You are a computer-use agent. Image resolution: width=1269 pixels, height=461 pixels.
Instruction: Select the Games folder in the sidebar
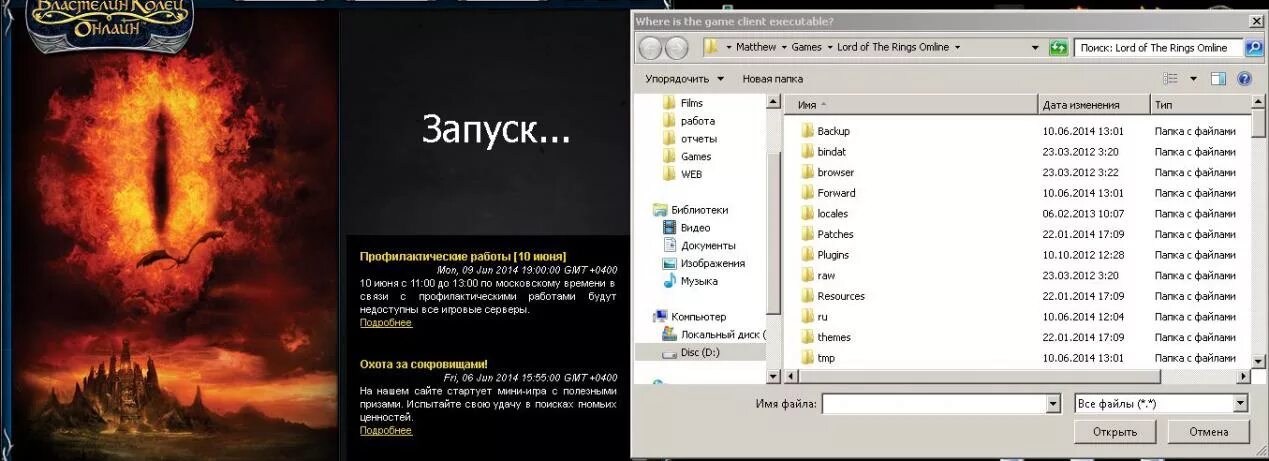pos(686,157)
